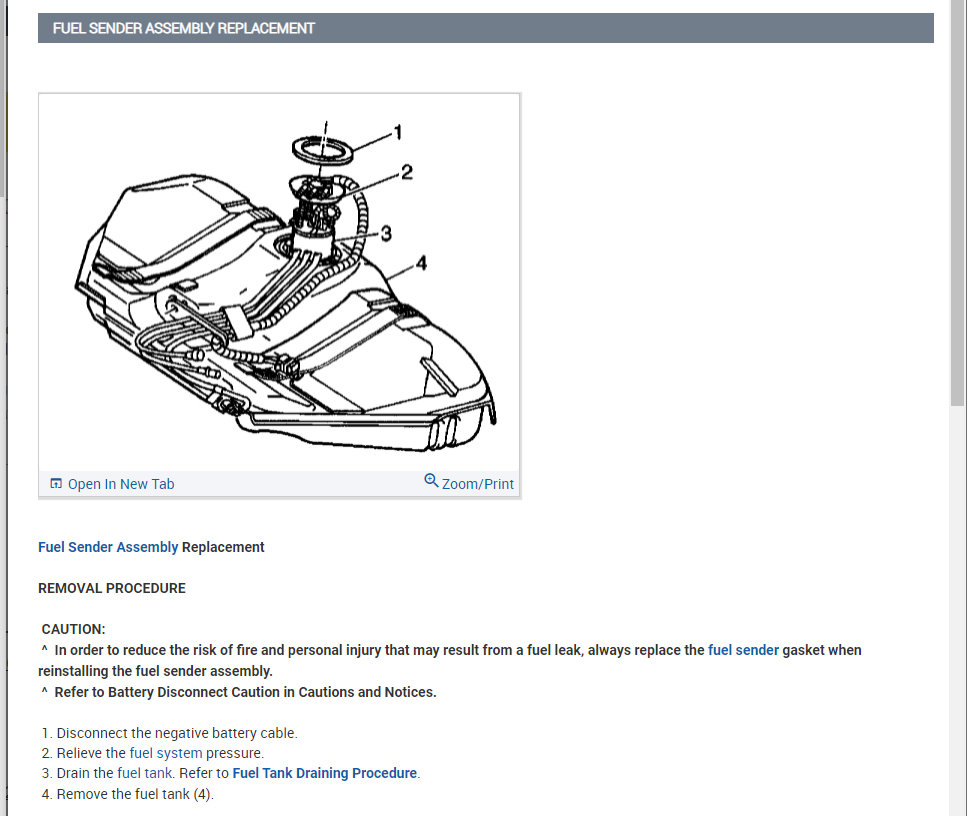Image resolution: width=967 pixels, height=816 pixels.
Task: Click step 4 Remove the fuel tank (4)
Action: click(128, 794)
